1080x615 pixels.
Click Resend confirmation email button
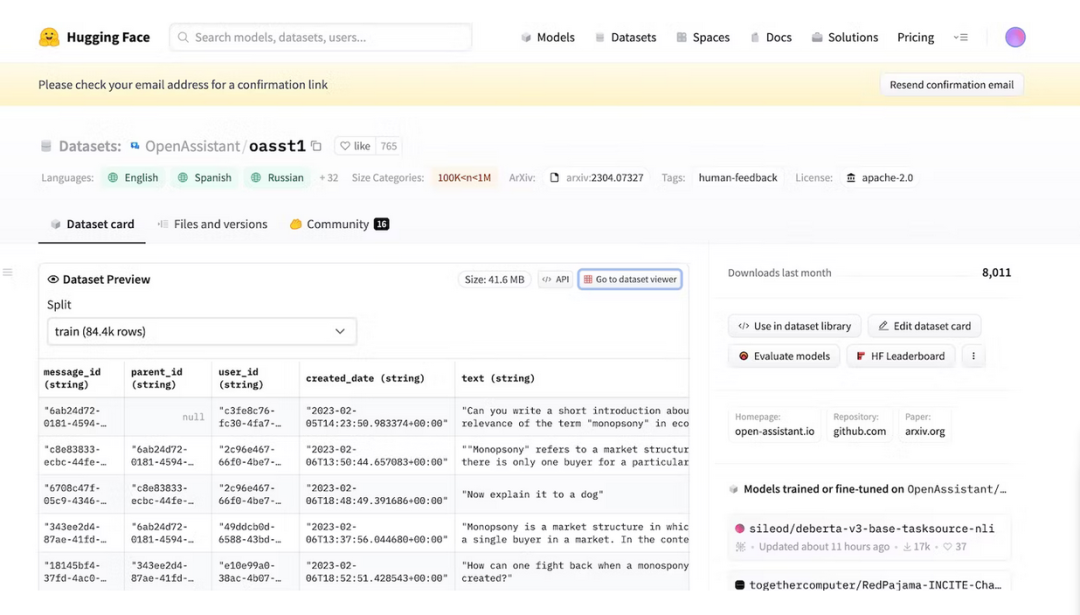[x=951, y=85]
